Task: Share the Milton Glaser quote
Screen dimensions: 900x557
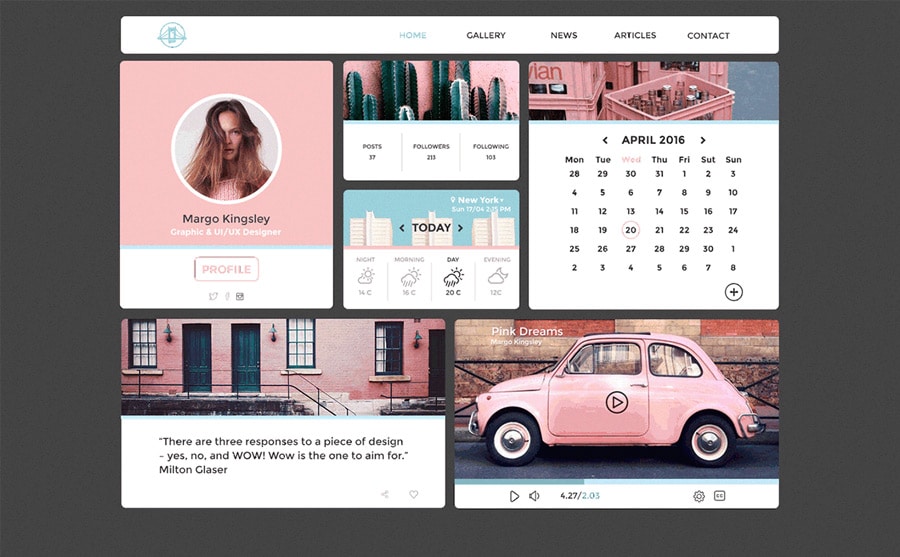Action: pos(385,494)
